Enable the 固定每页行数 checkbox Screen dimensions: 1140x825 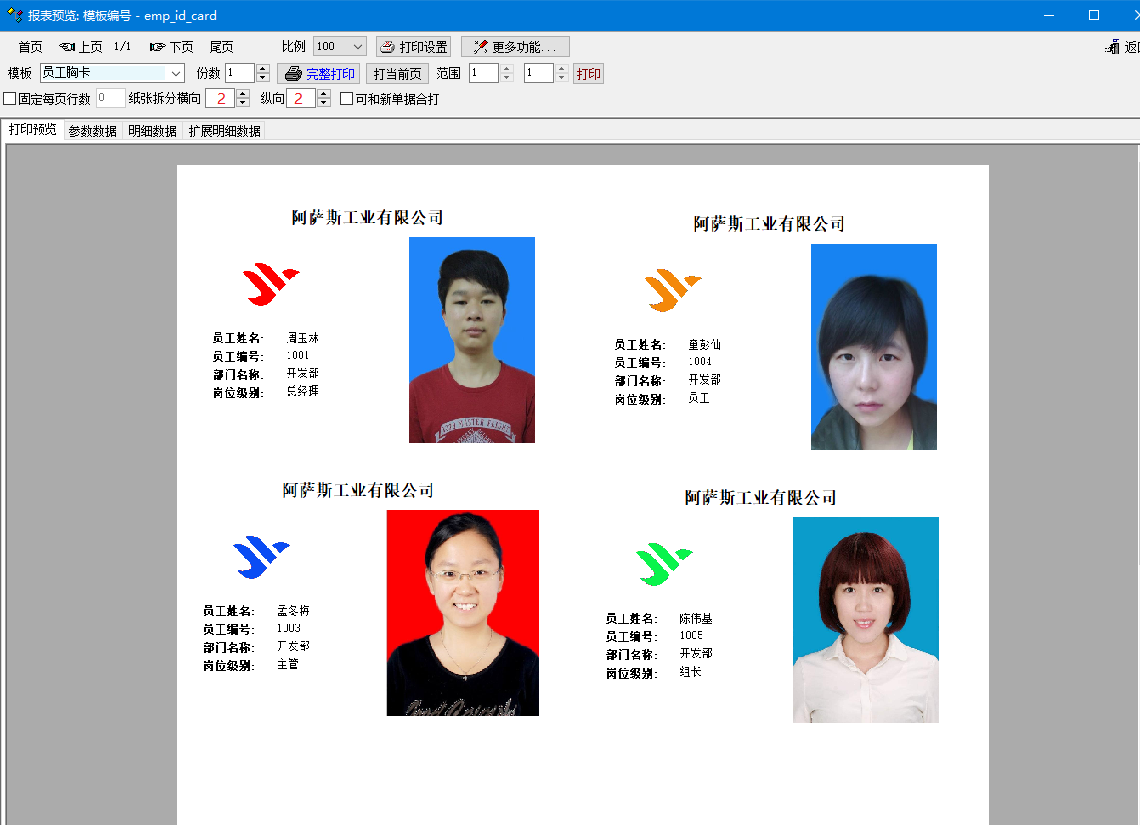click(10, 99)
